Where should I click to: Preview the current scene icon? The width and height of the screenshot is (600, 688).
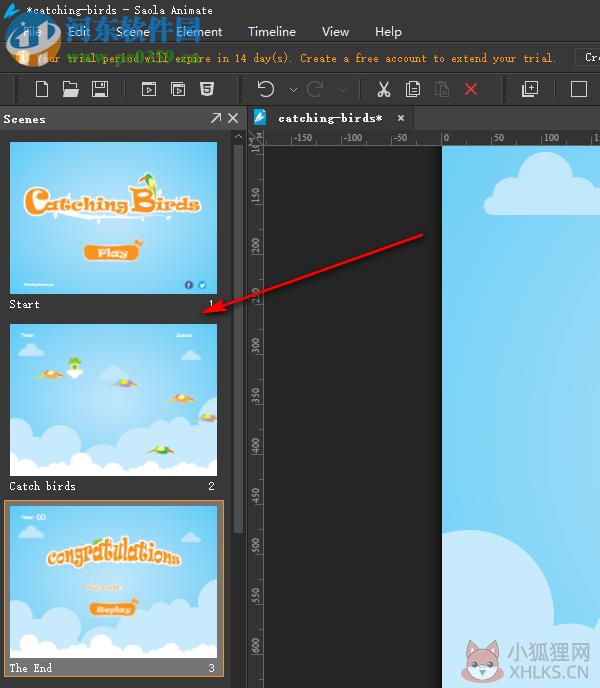pos(149,89)
